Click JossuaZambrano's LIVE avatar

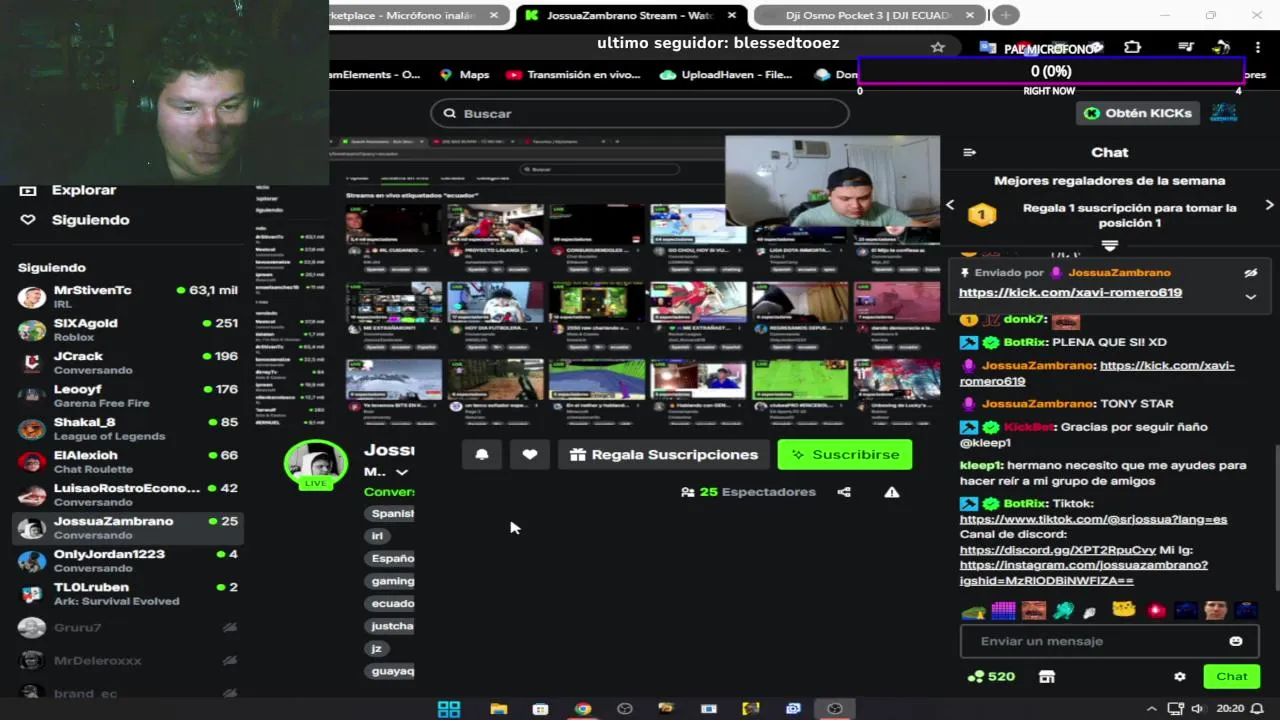click(x=316, y=466)
